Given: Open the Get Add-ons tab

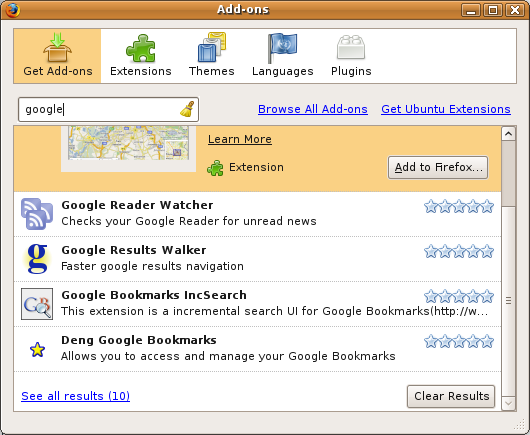Looking at the screenshot, I should point(57,56).
